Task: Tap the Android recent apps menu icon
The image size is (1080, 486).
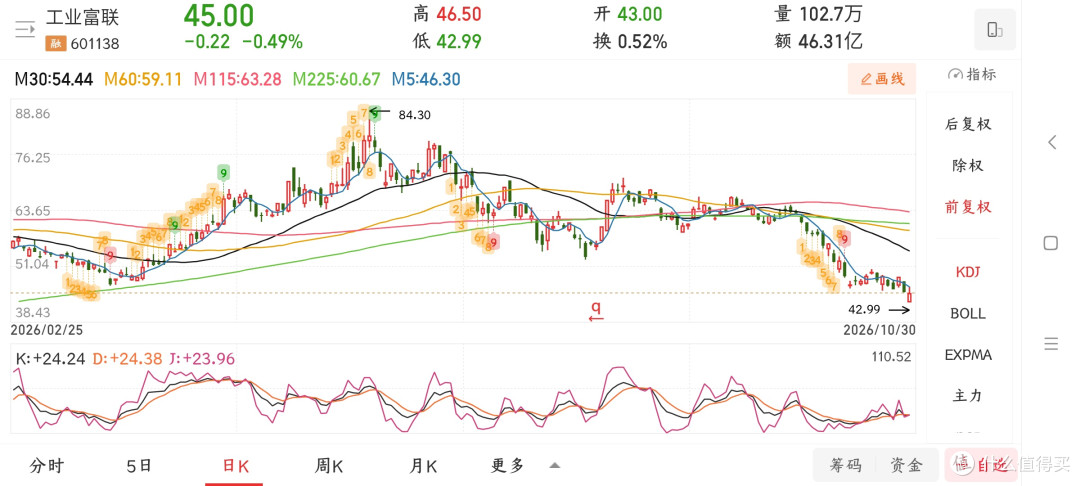Action: (x=1051, y=344)
